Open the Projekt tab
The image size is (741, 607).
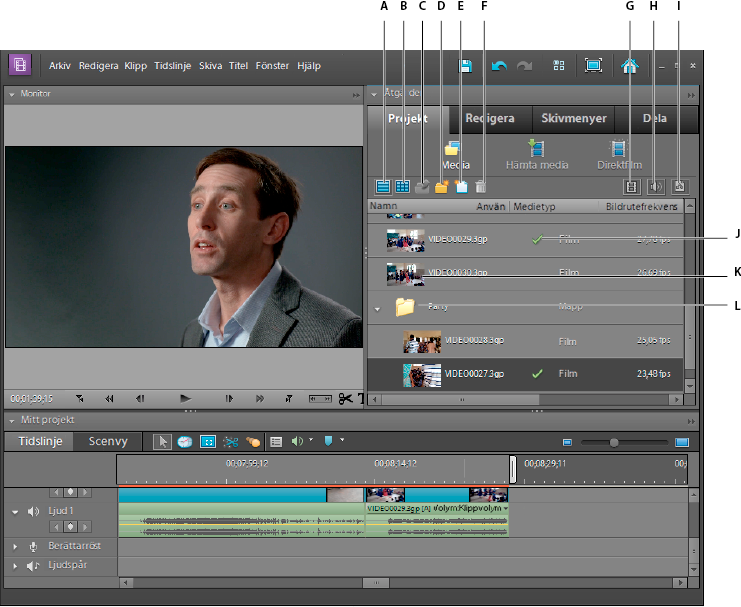[x=407, y=119]
